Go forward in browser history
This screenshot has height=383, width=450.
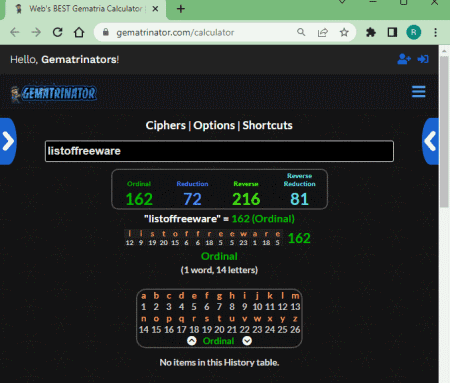pos(36,32)
